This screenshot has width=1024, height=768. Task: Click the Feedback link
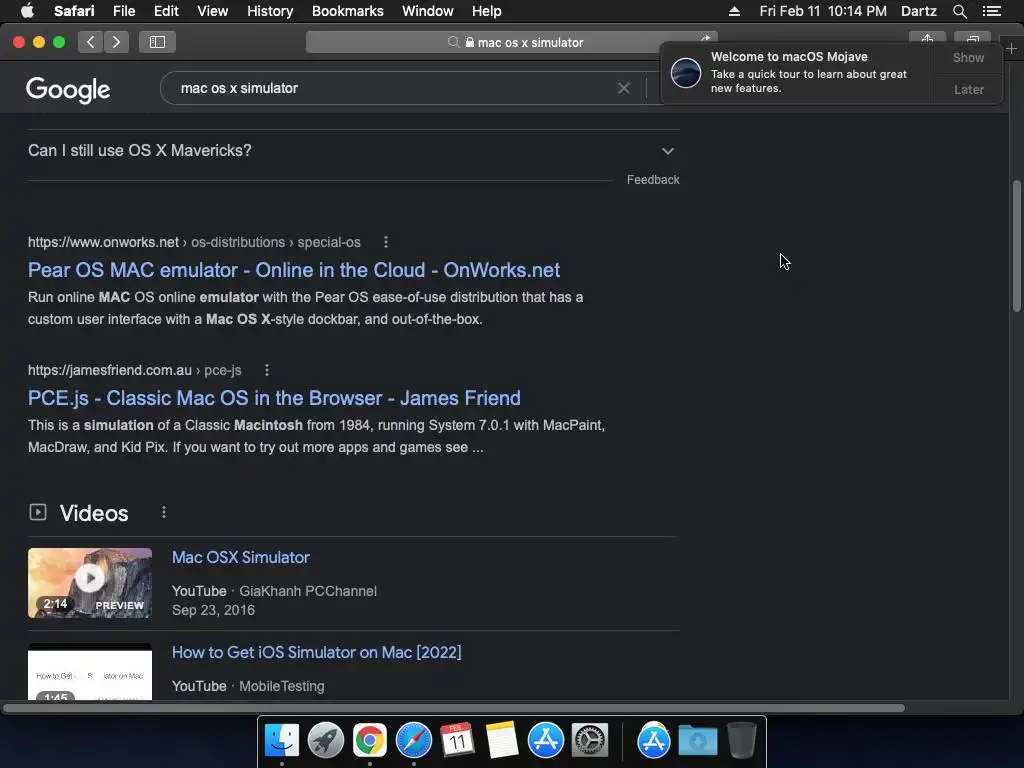pyautogui.click(x=653, y=180)
